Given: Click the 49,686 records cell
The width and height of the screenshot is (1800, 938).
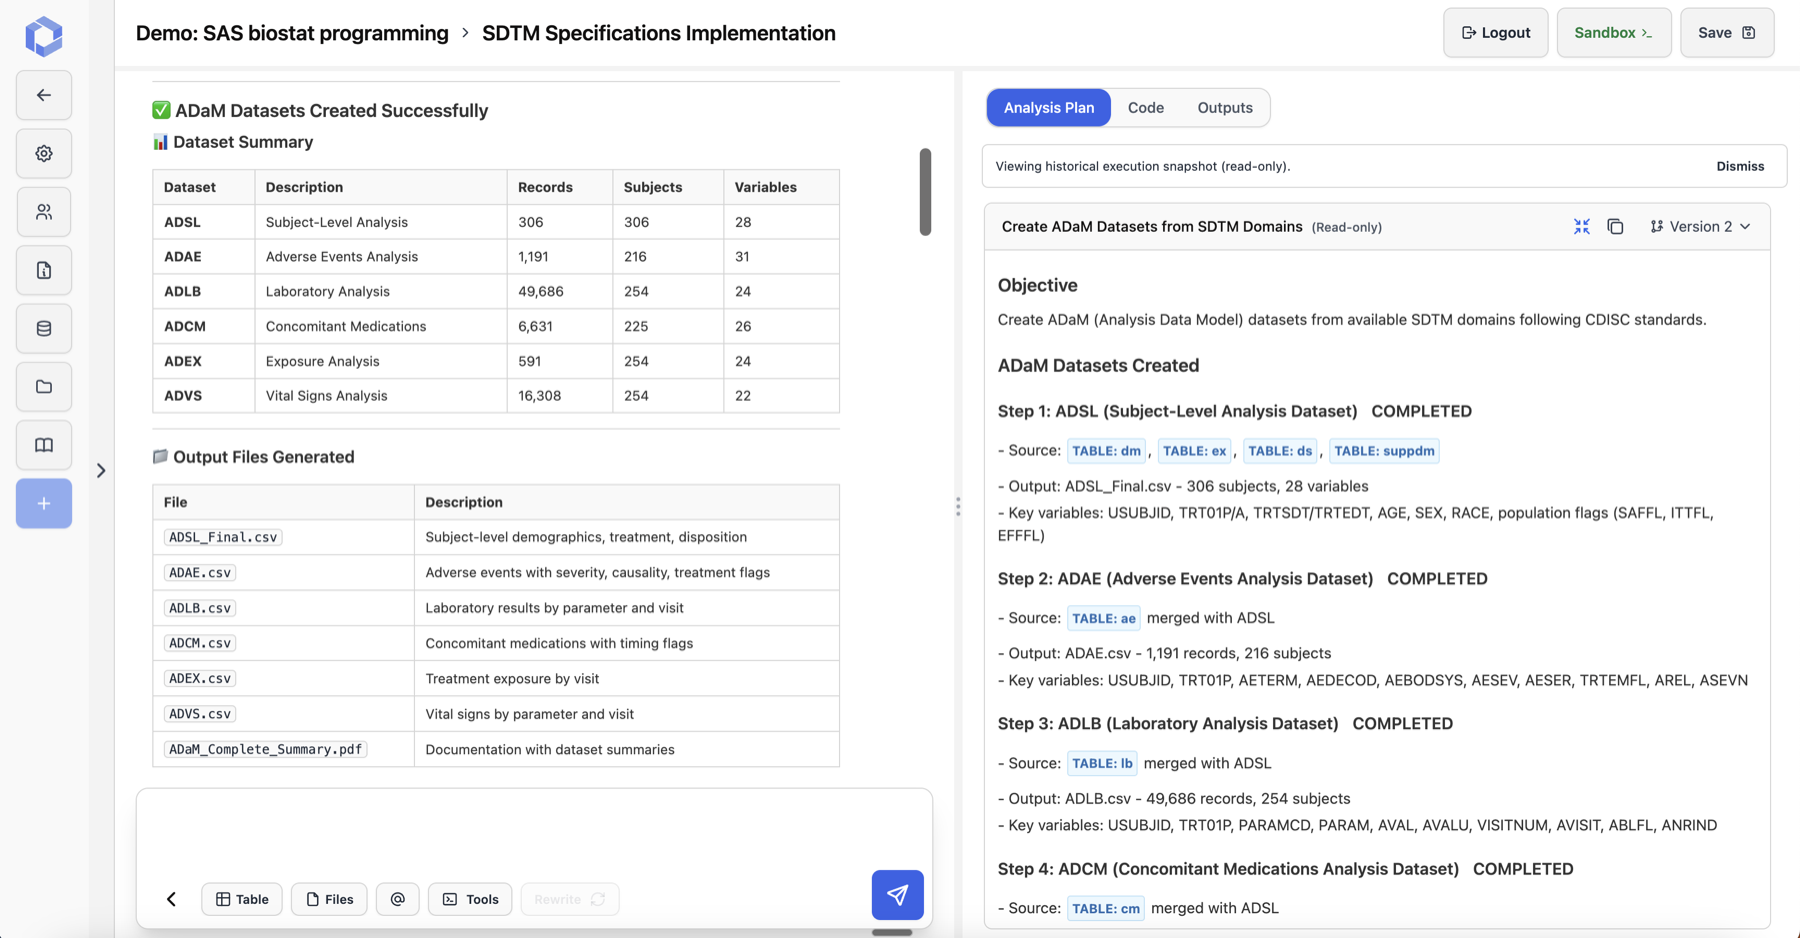Looking at the screenshot, I should tap(560, 291).
